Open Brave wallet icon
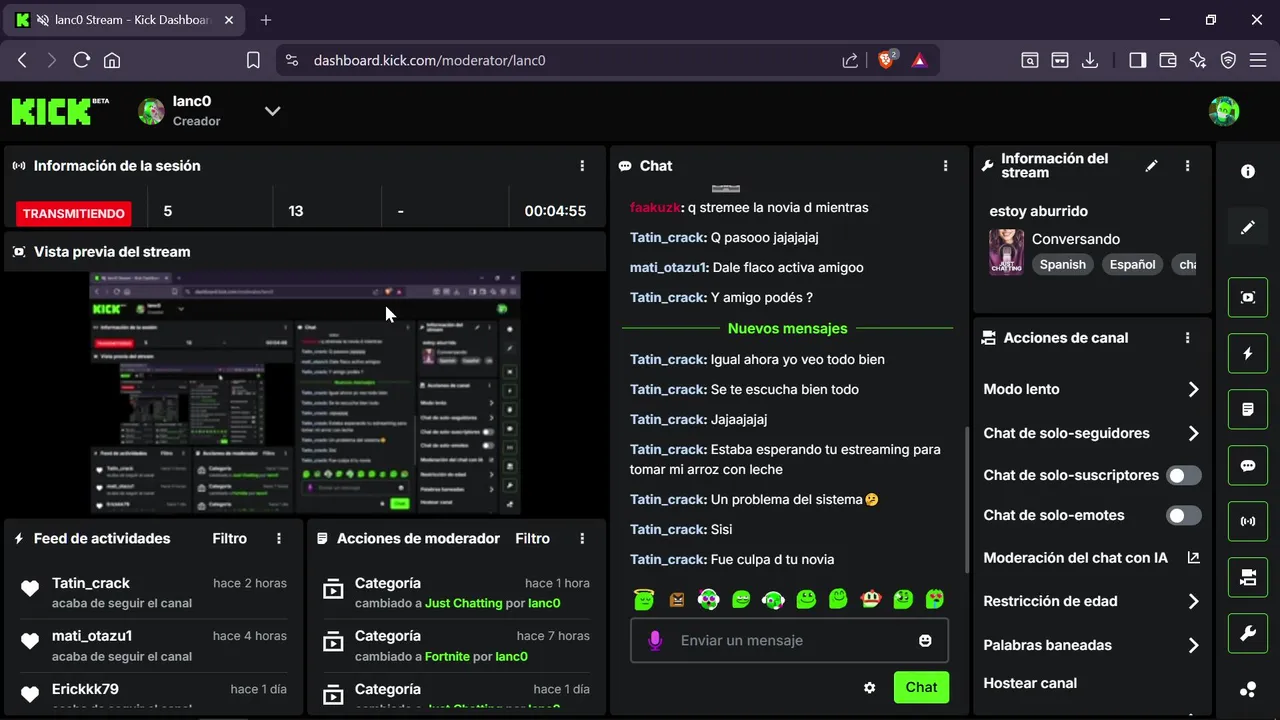 (x=1167, y=60)
